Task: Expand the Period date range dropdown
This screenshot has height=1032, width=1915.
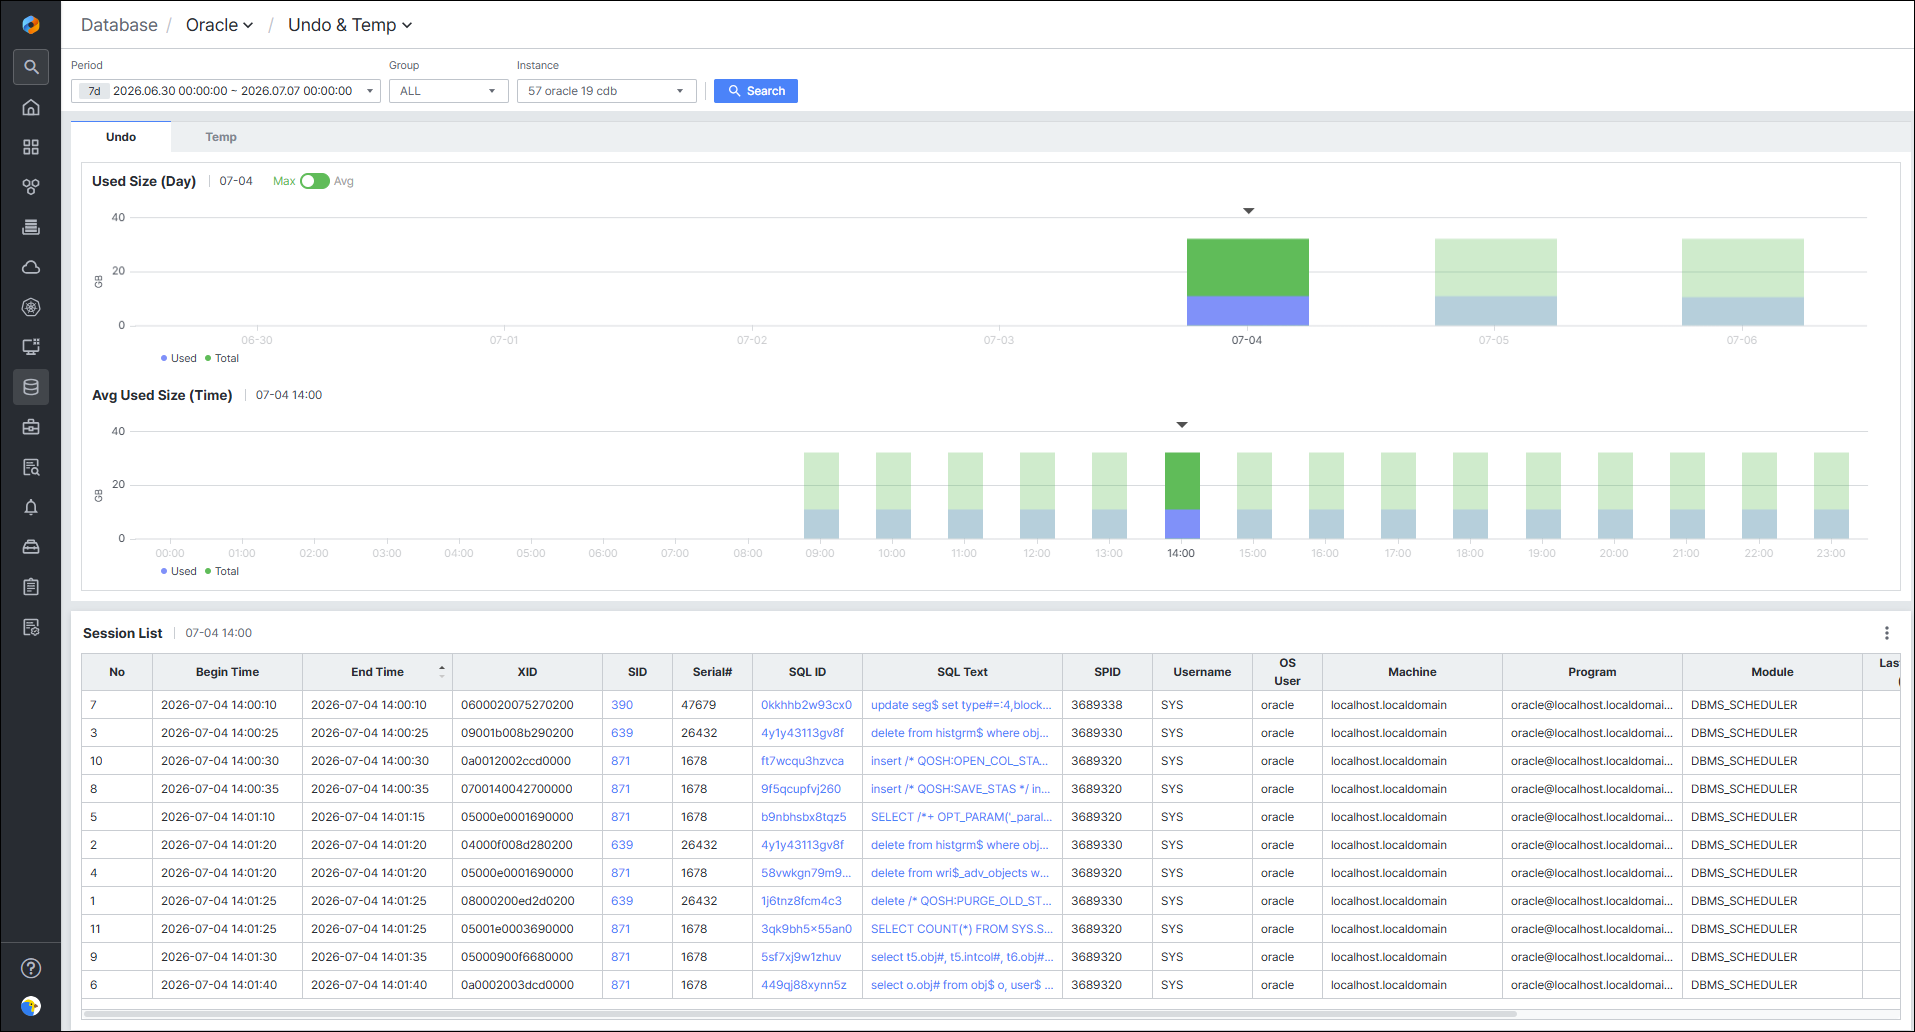Action: pos(226,91)
